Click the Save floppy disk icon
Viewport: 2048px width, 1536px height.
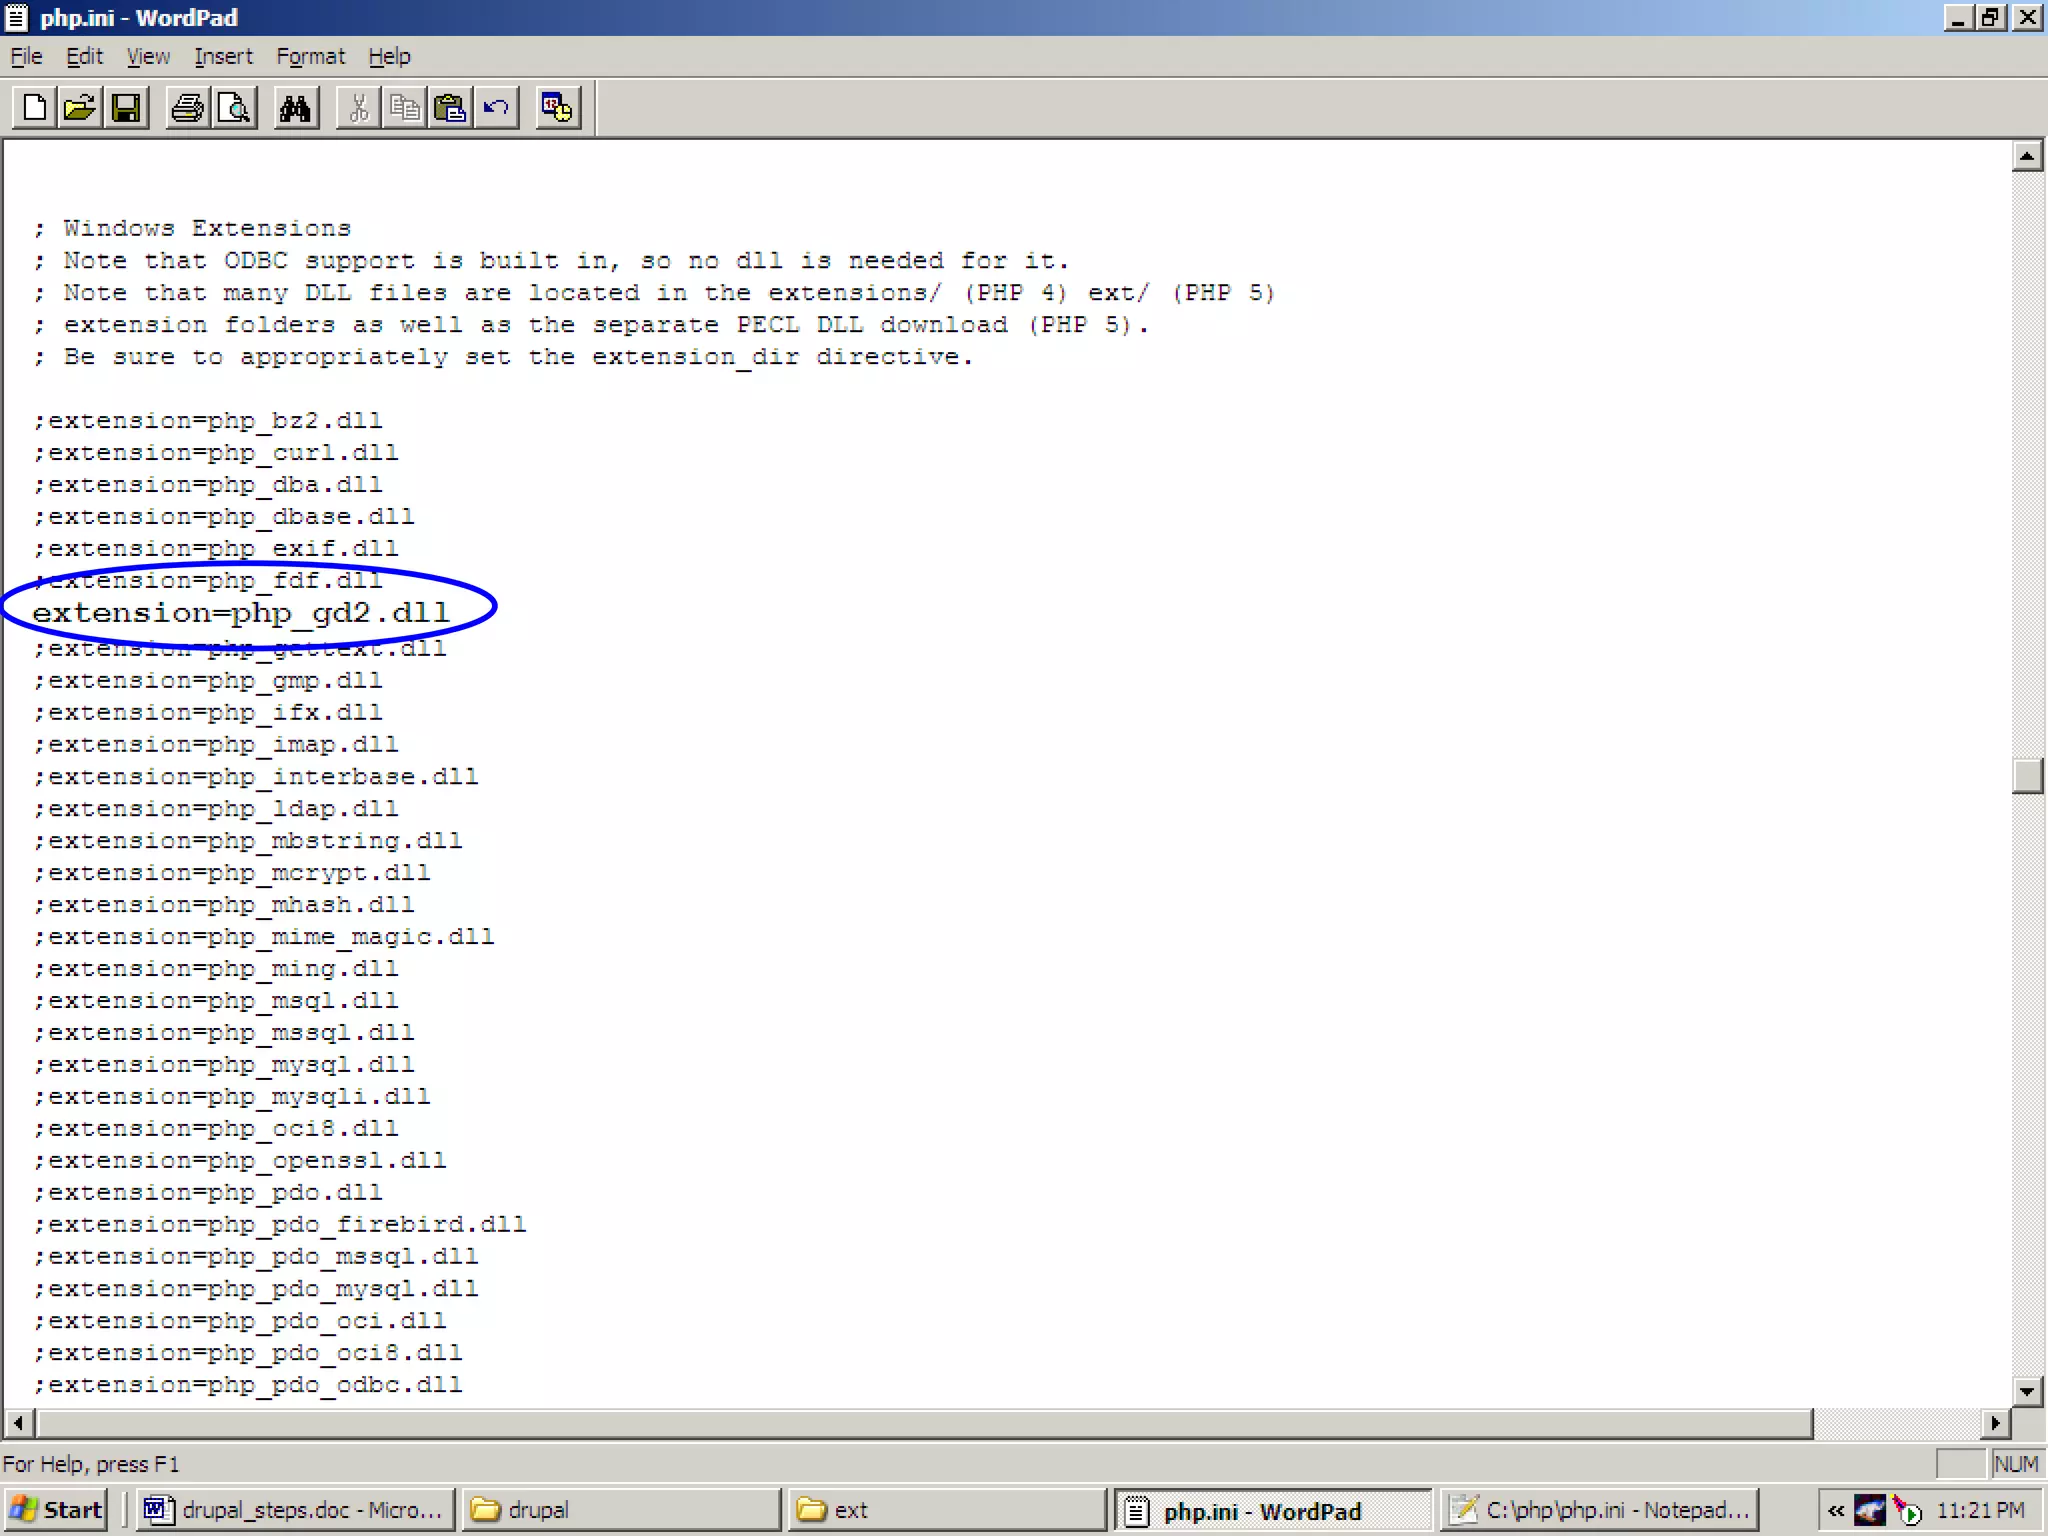tap(126, 107)
